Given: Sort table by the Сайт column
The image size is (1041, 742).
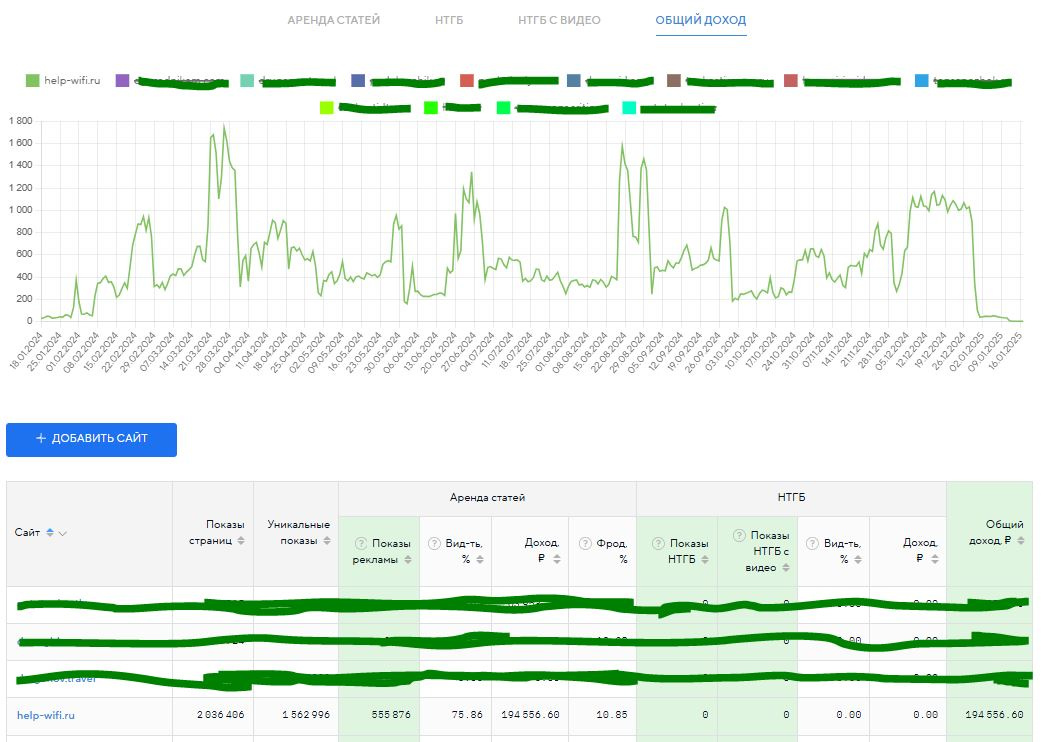Looking at the screenshot, I should [x=50, y=532].
